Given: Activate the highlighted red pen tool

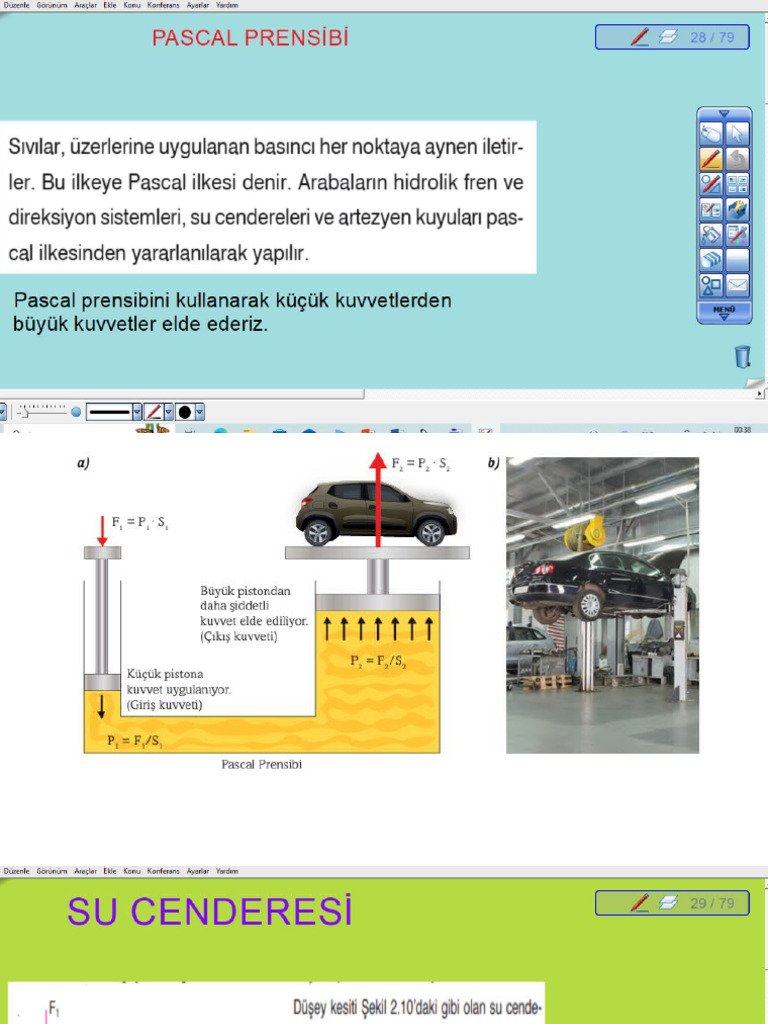Looking at the screenshot, I should click(711, 159).
